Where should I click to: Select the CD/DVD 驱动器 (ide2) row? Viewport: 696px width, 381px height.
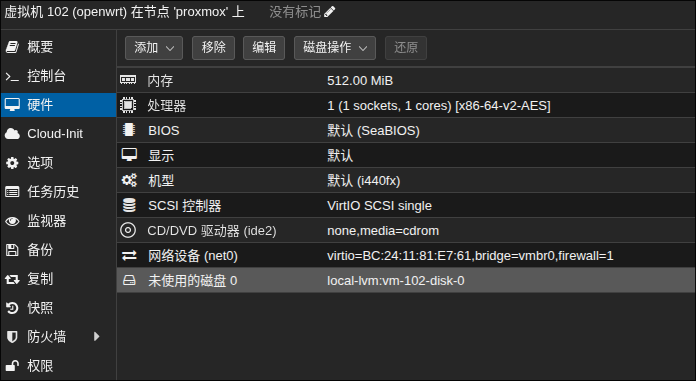coord(406,230)
